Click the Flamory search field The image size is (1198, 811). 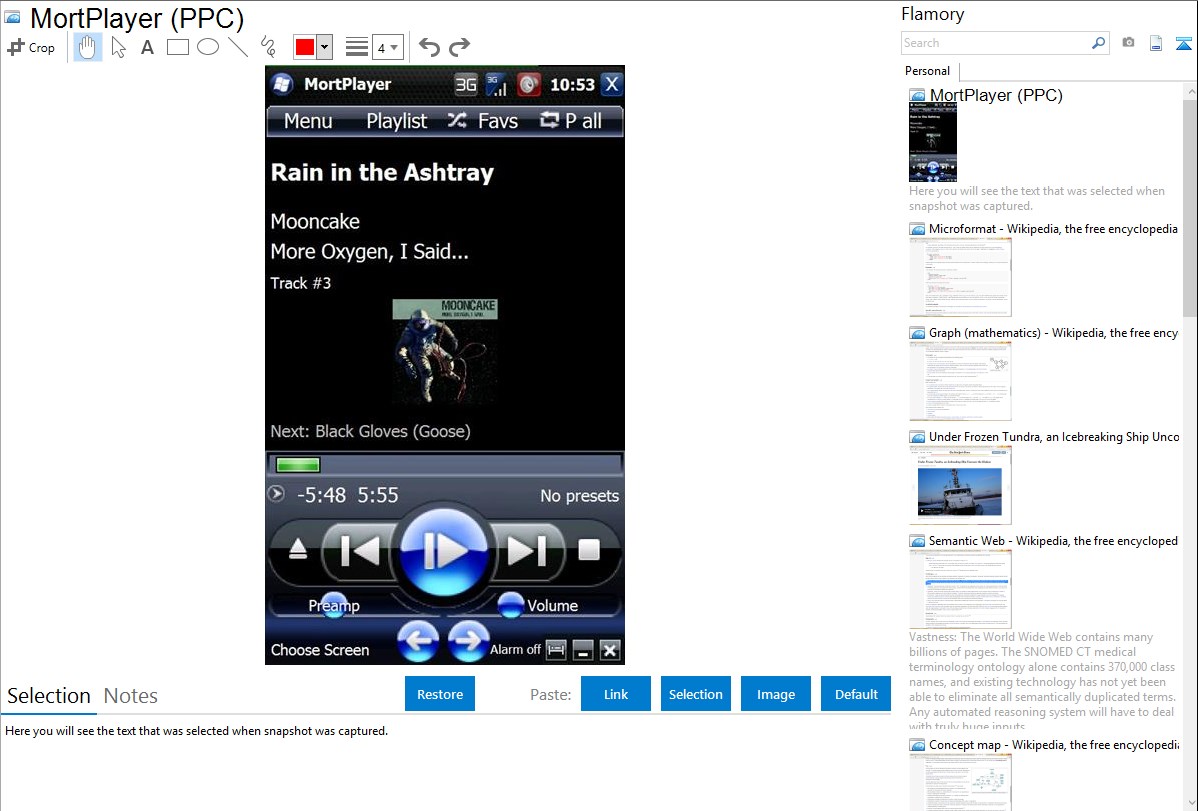click(995, 43)
